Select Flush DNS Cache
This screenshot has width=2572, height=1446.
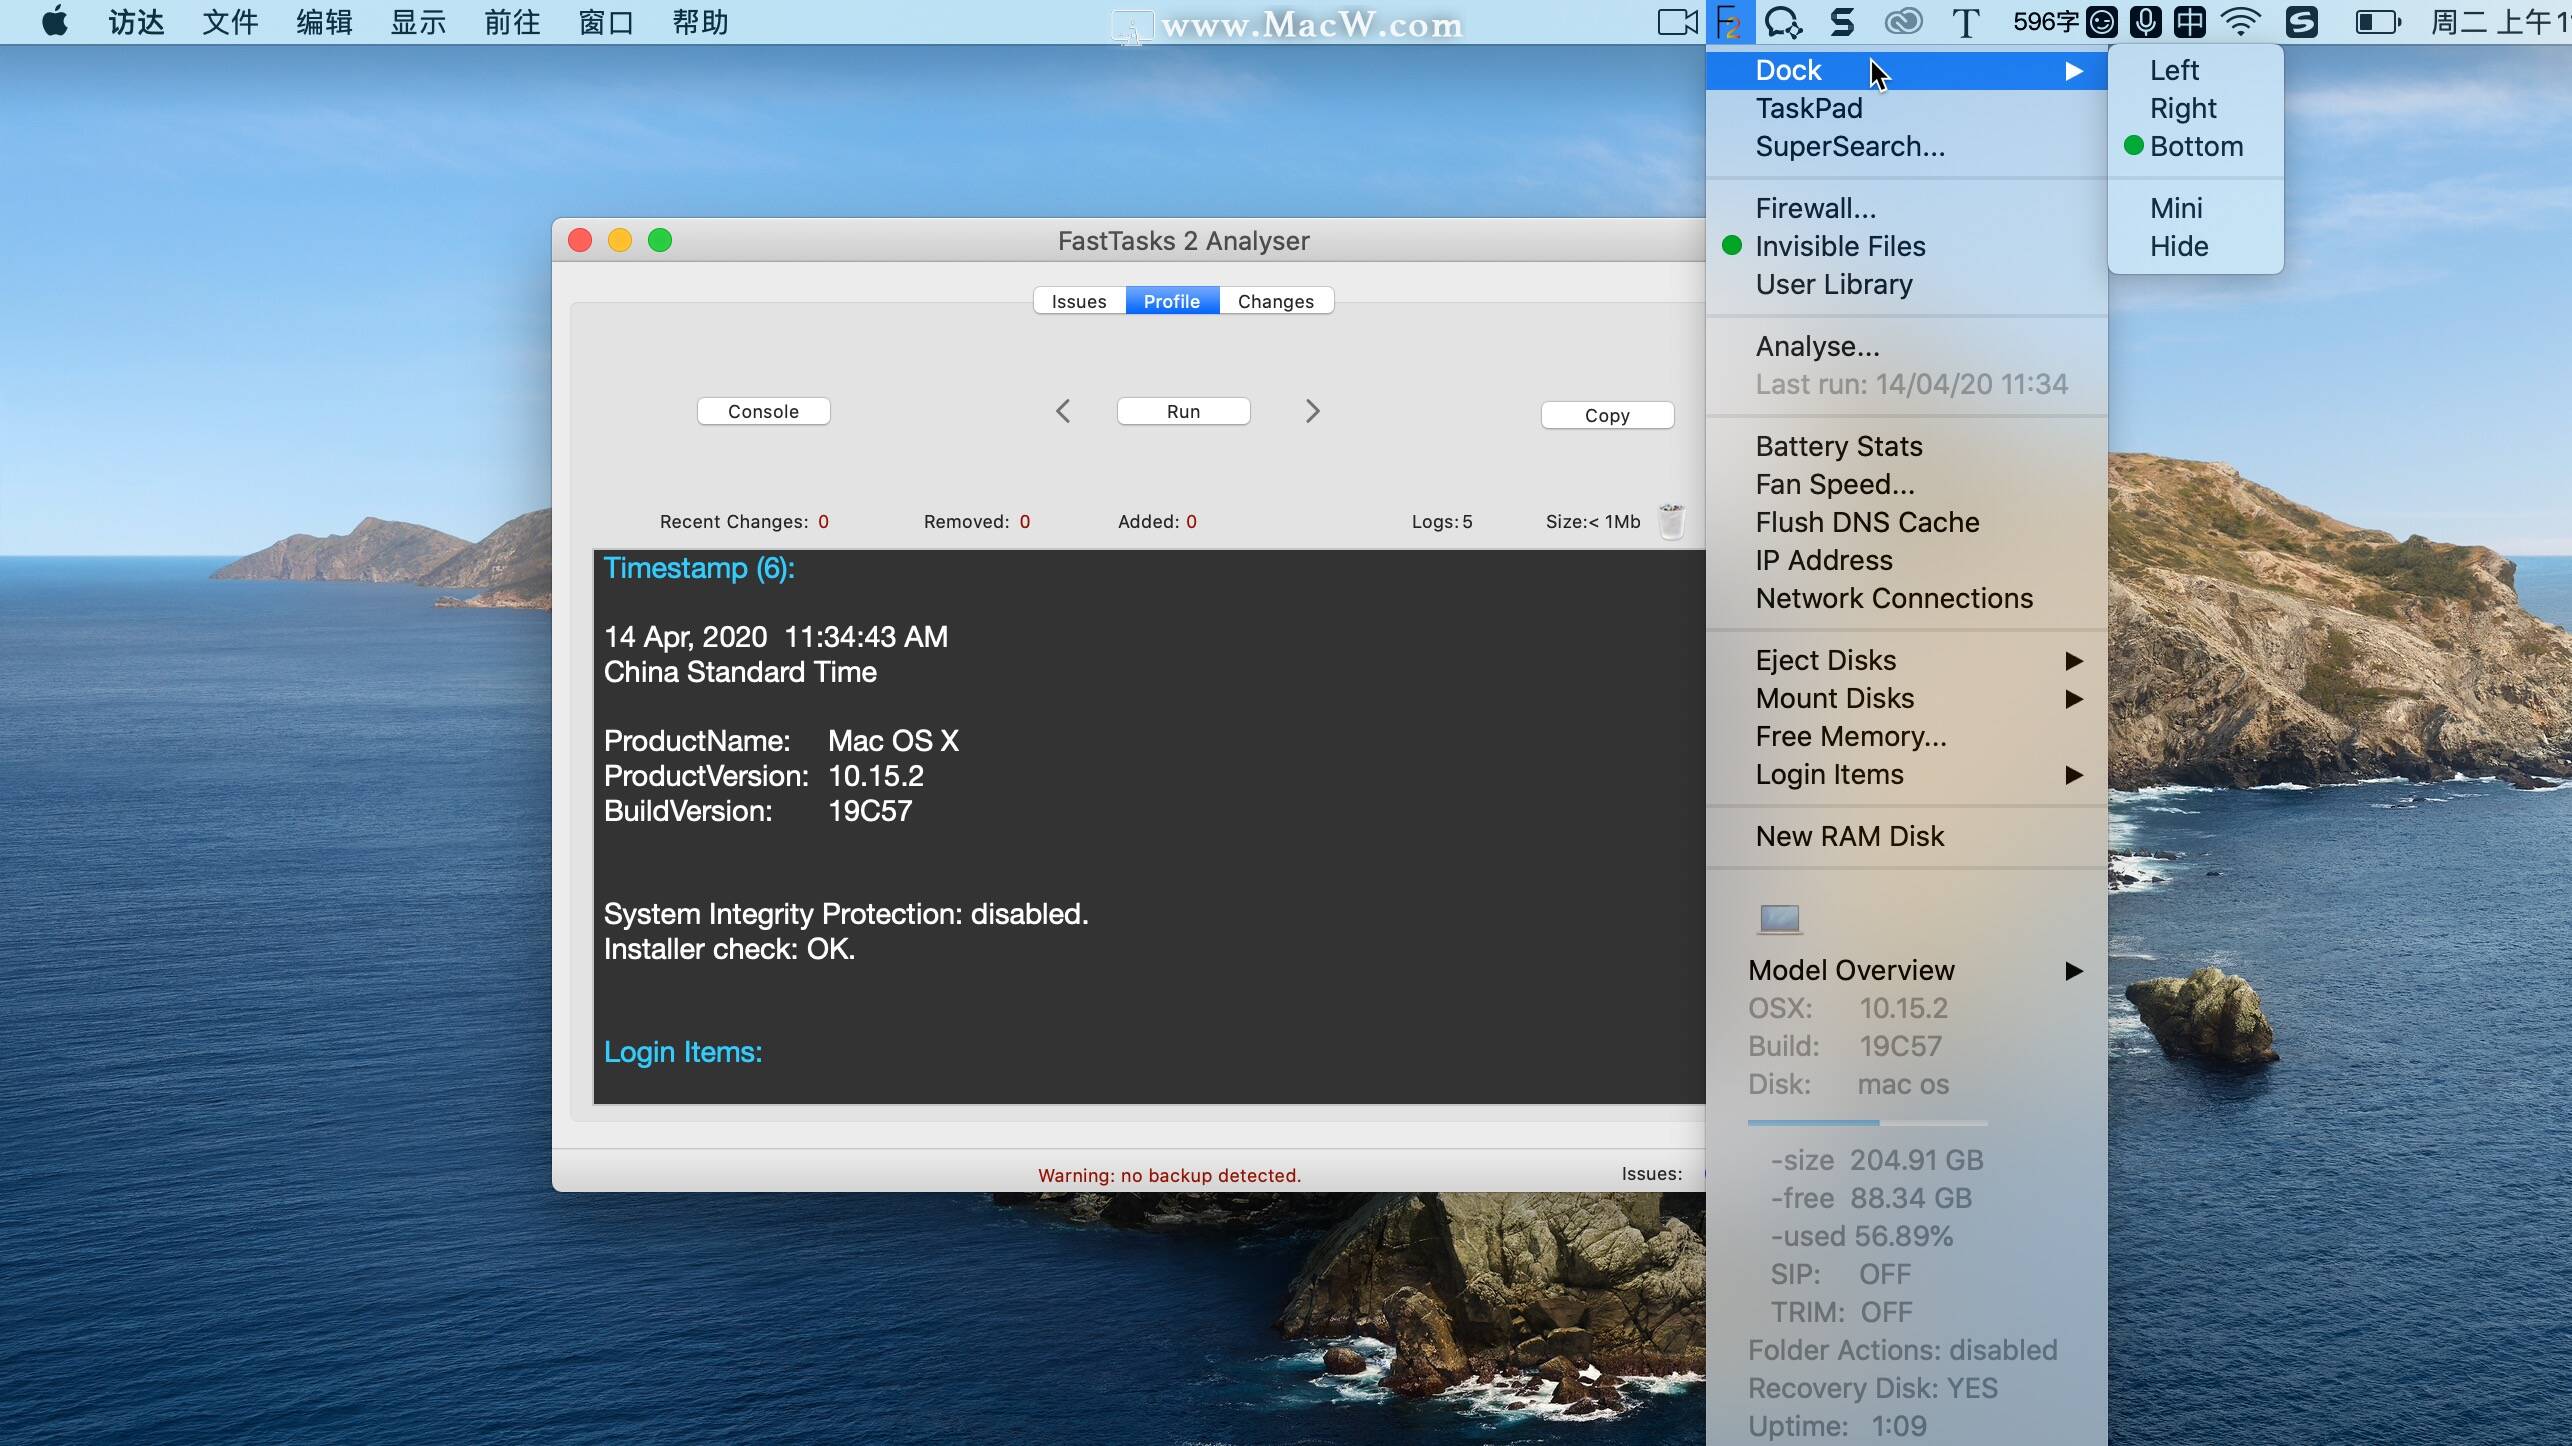(x=1906, y=522)
